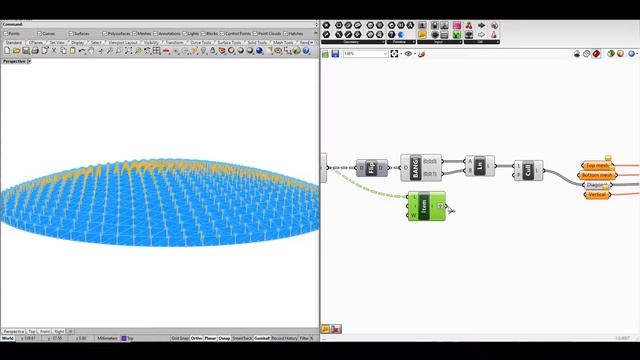
Task: Save the Rhino model with the disk icon
Action: (x=26, y=51)
